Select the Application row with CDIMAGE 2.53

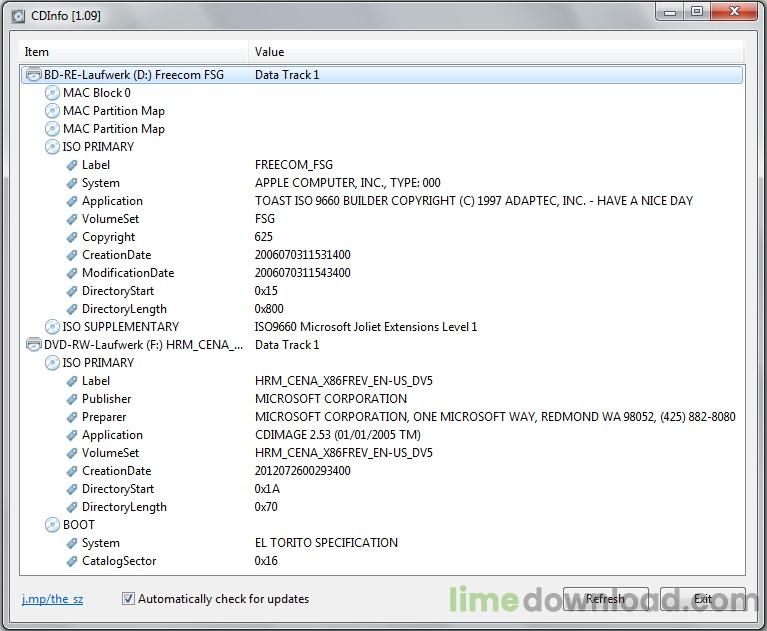tap(112, 435)
